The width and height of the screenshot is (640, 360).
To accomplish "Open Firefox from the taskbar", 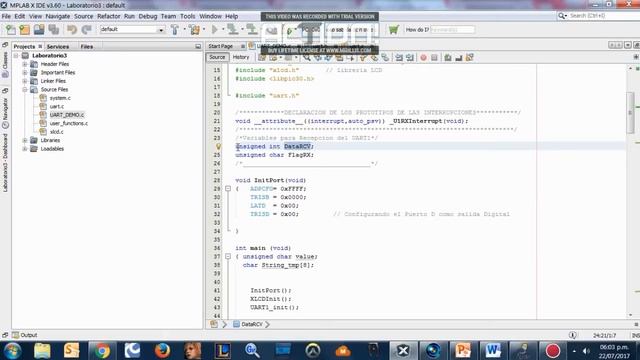I will (162, 351).
